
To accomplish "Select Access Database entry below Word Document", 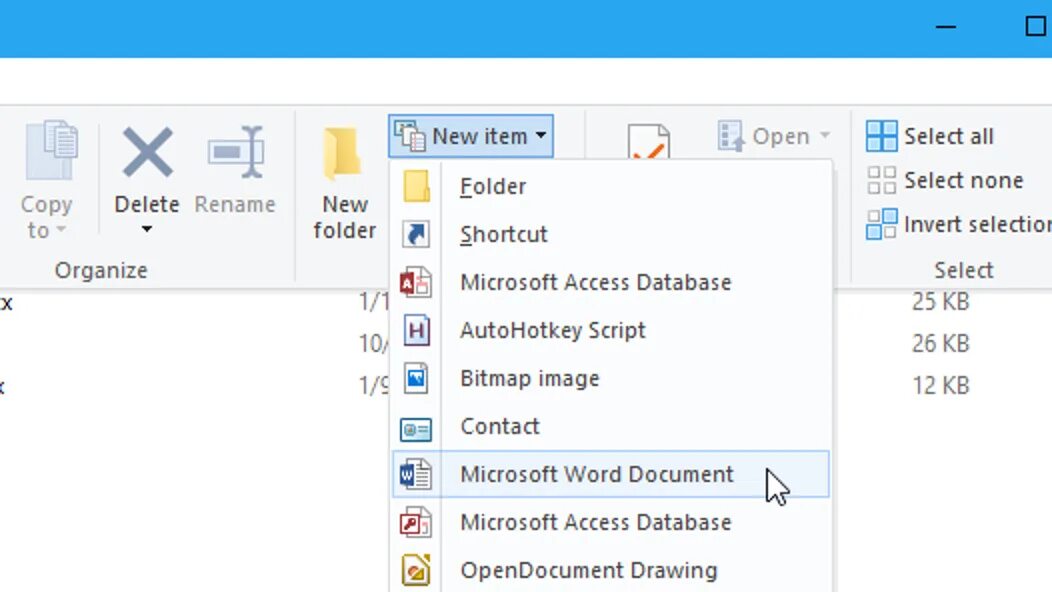I will pyautogui.click(x=611, y=522).
